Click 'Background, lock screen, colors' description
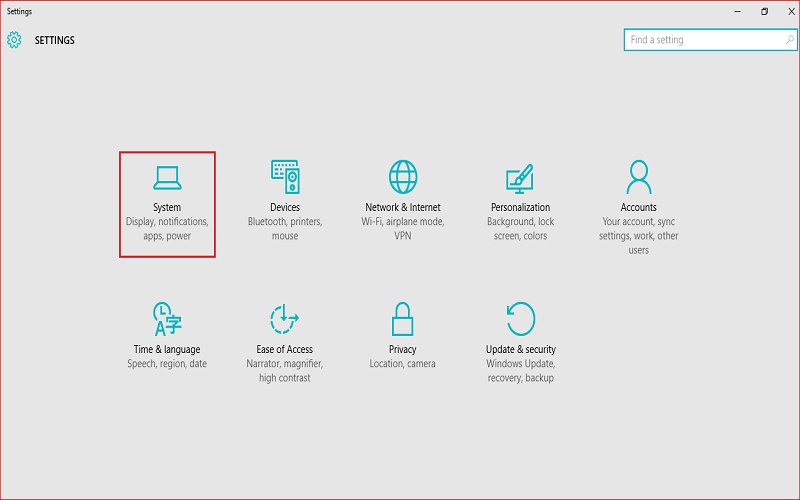Image resolution: width=800 pixels, height=500 pixels. click(520, 229)
